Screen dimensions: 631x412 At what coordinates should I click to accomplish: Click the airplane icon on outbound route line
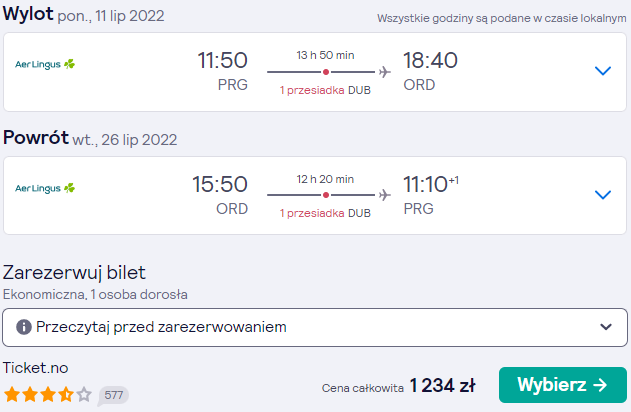pos(385,72)
